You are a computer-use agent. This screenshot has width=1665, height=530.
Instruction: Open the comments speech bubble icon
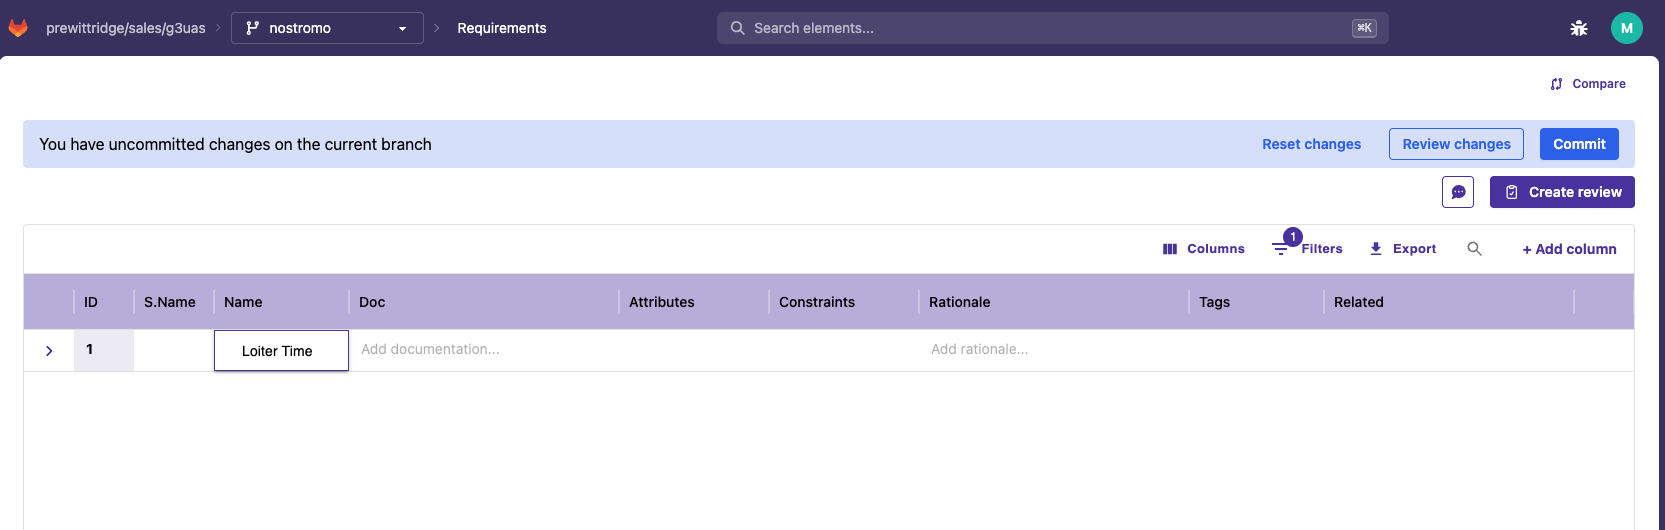tap(1458, 192)
